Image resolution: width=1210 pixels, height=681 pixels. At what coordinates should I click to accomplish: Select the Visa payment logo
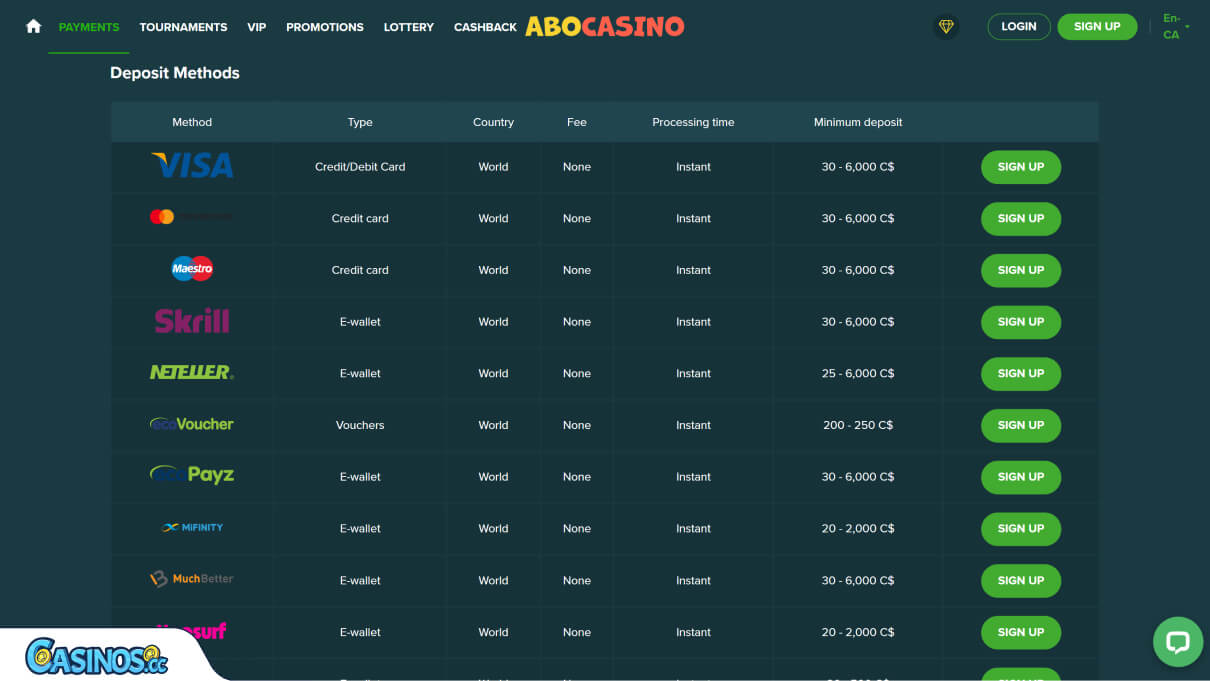192,166
